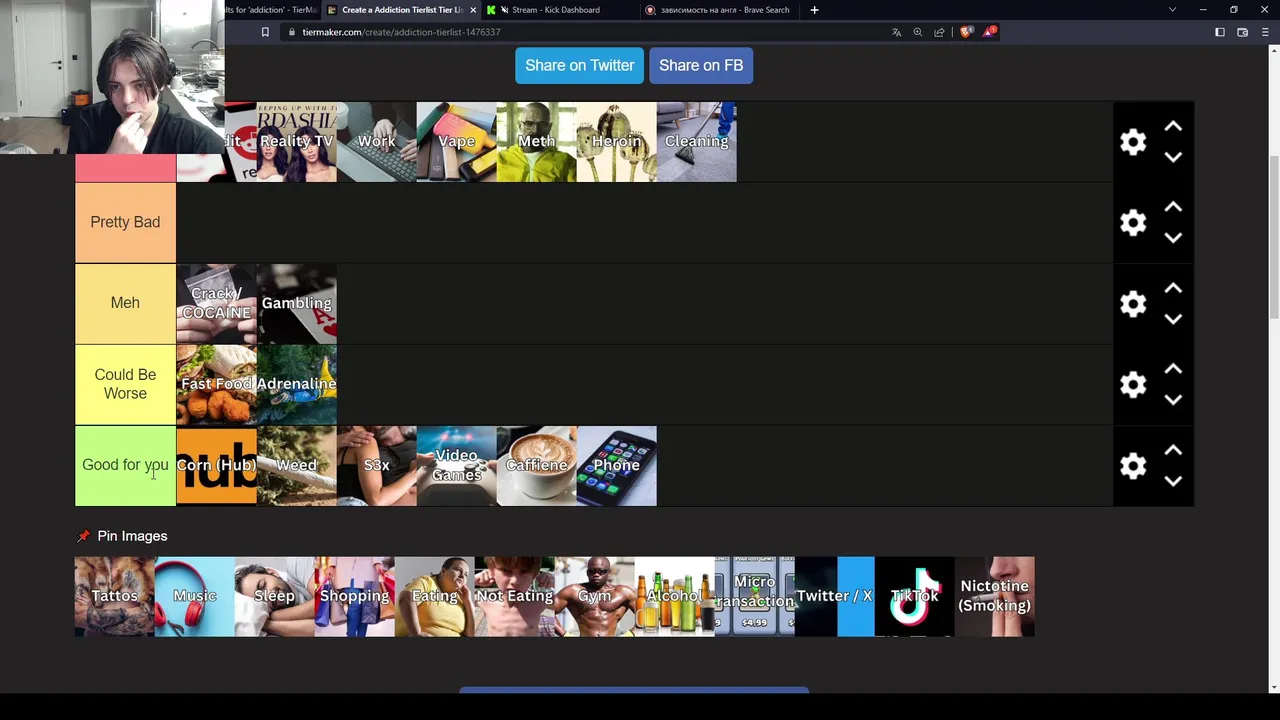The height and width of the screenshot is (720, 1280).
Task: Open a new browser tab
Action: pyautogui.click(x=814, y=10)
